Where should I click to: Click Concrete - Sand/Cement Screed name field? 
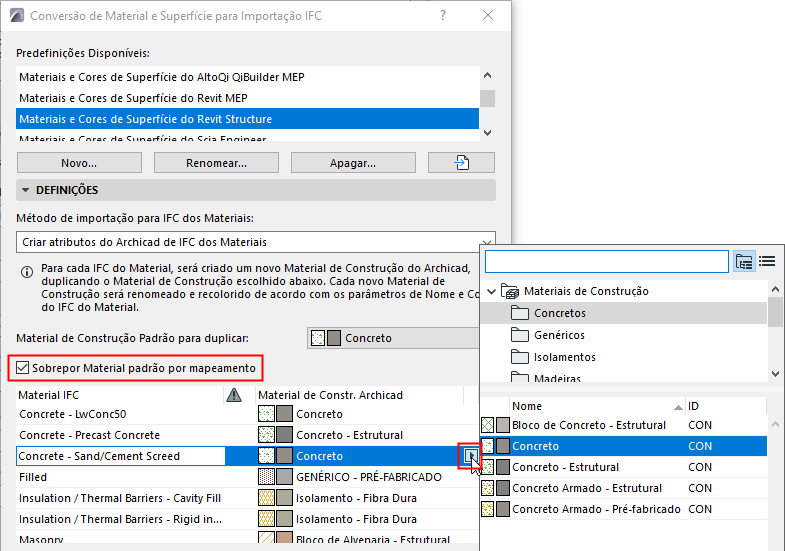click(120, 456)
